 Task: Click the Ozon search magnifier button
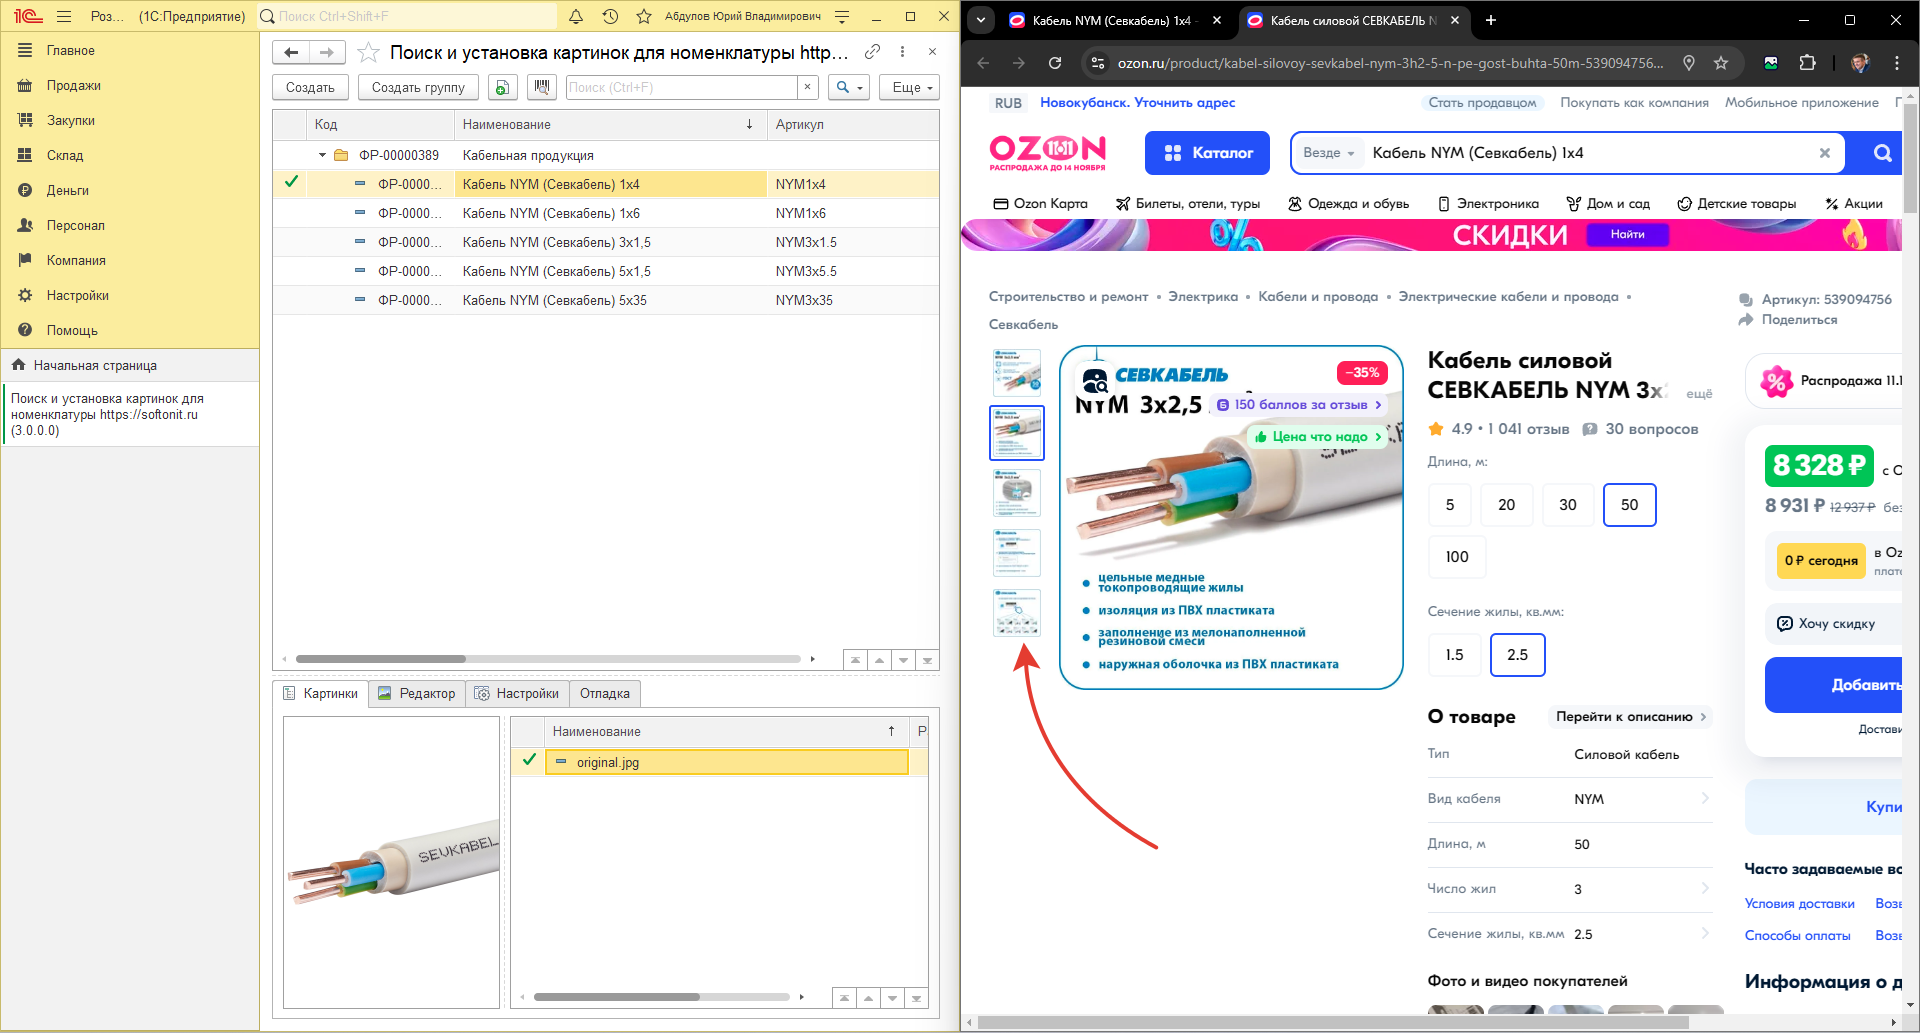(x=1882, y=153)
